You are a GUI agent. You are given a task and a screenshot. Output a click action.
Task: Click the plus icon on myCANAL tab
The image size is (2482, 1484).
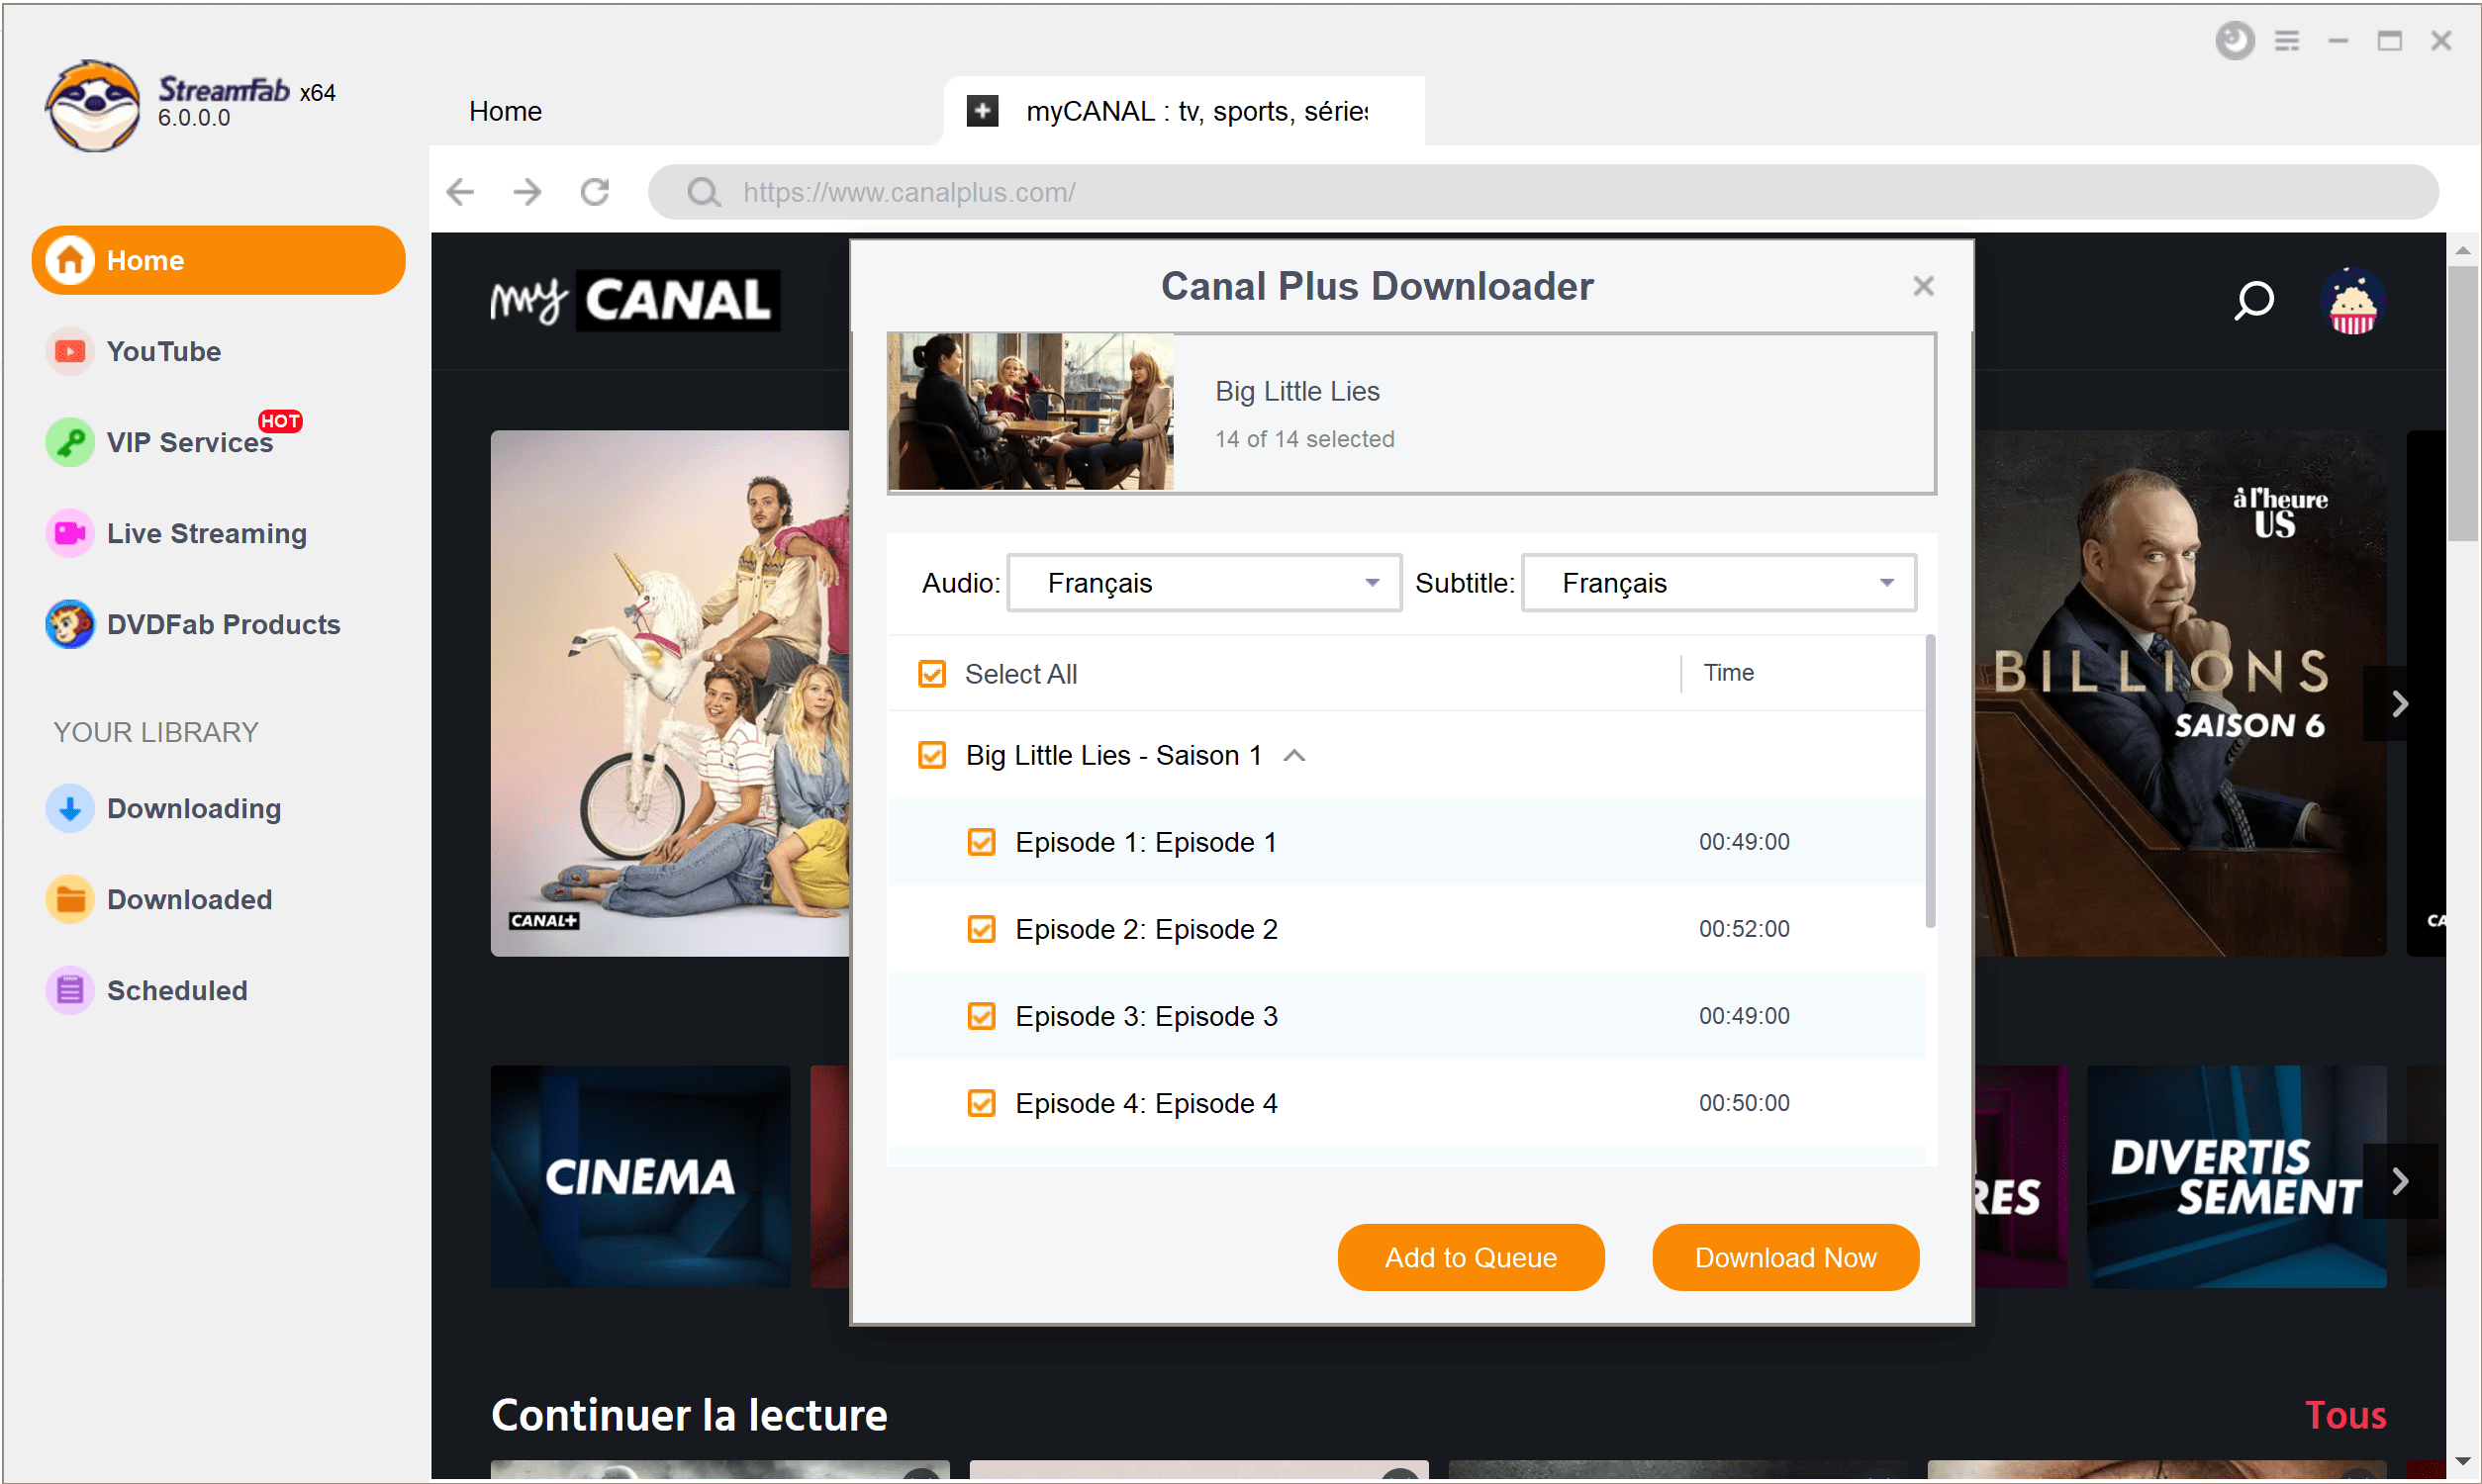coord(982,110)
